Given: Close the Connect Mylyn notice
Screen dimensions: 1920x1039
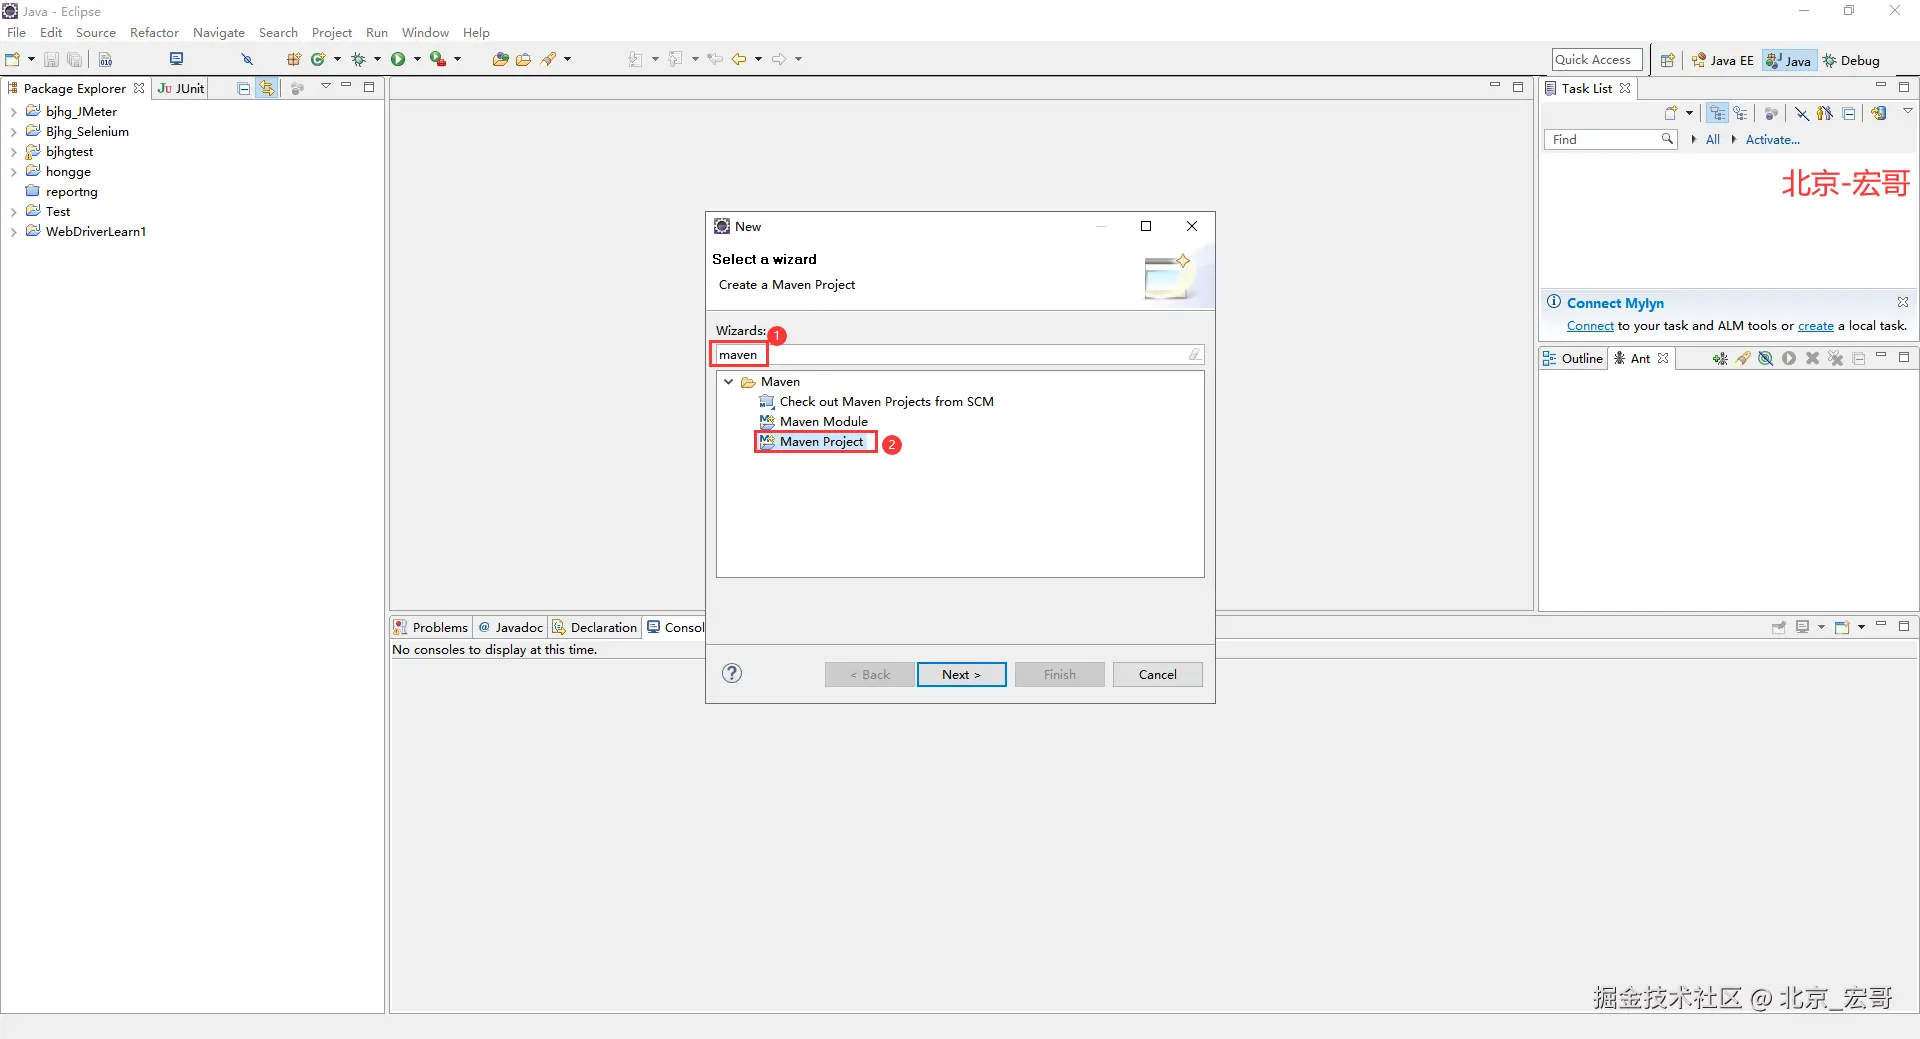Looking at the screenshot, I should (1903, 302).
